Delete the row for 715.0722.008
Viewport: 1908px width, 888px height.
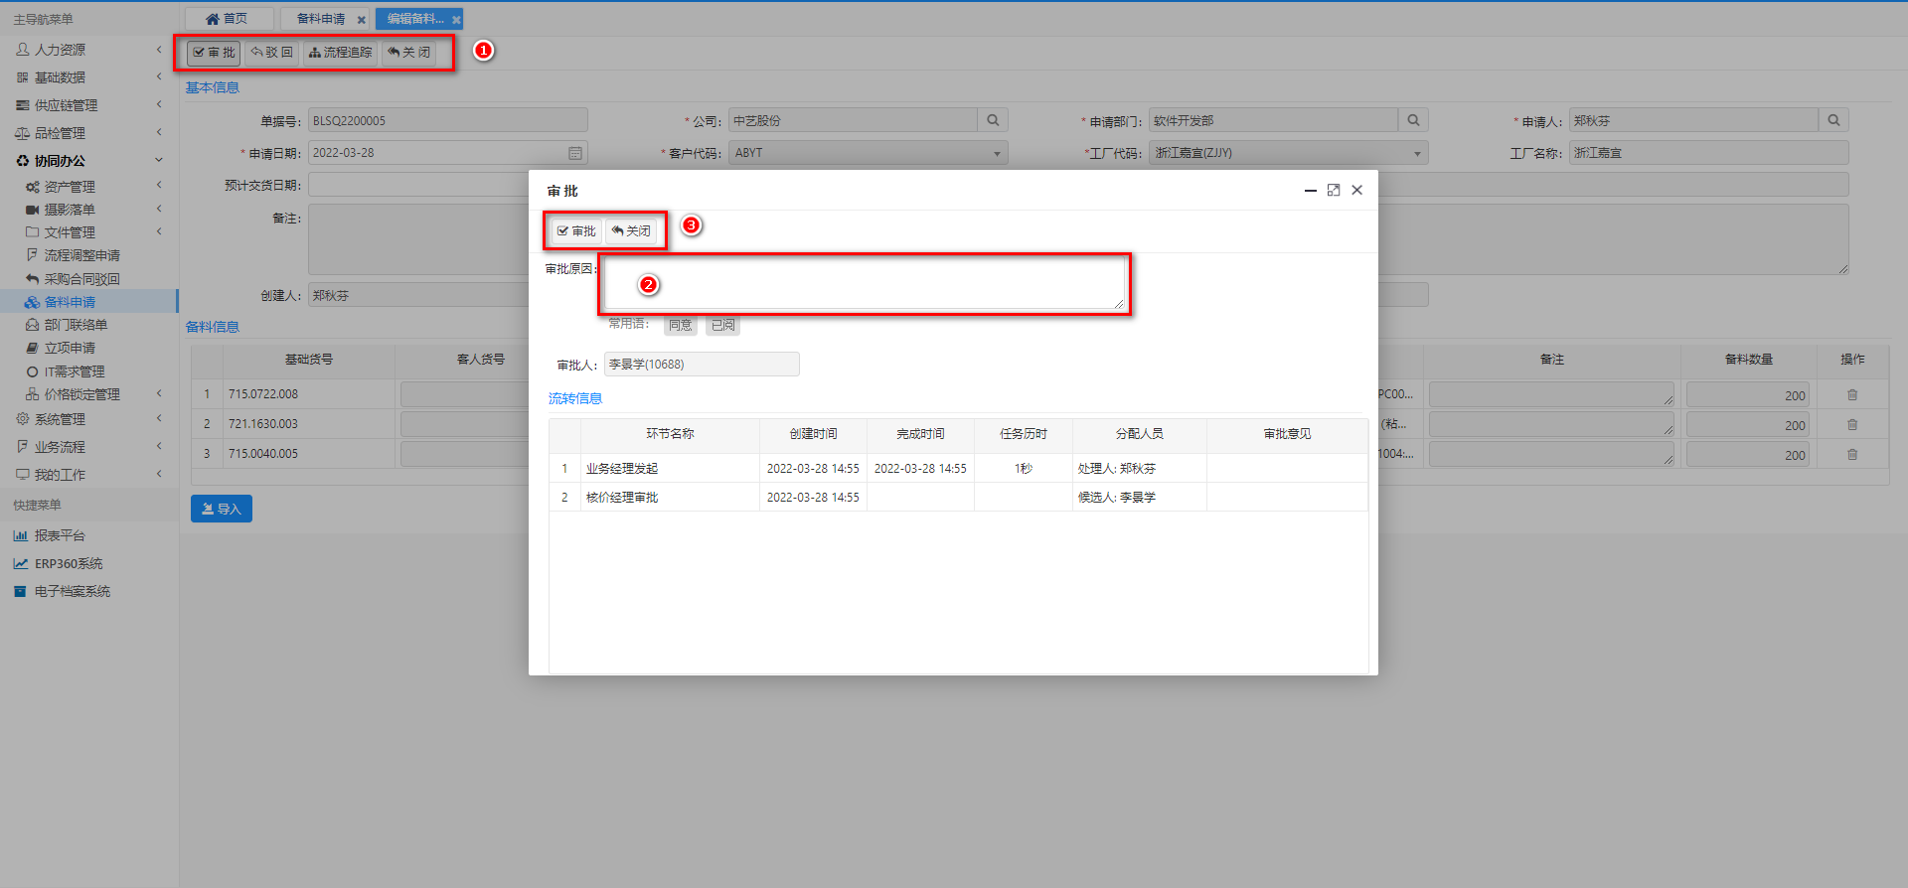coord(1852,395)
